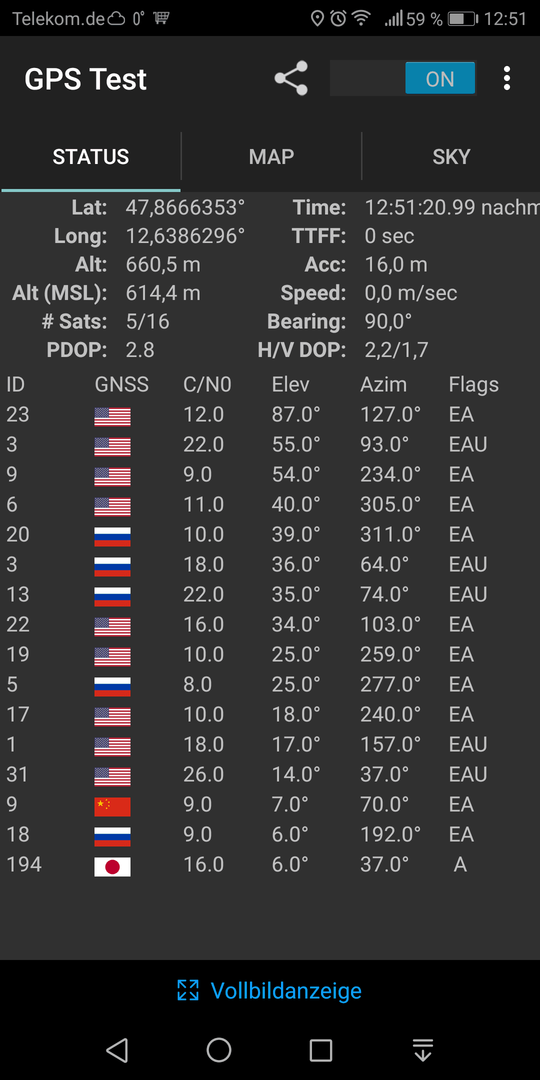This screenshot has height=1080, width=540.
Task: Tap the fullscreen expand icon beside Vollbildanzeige
Action: tap(187, 990)
